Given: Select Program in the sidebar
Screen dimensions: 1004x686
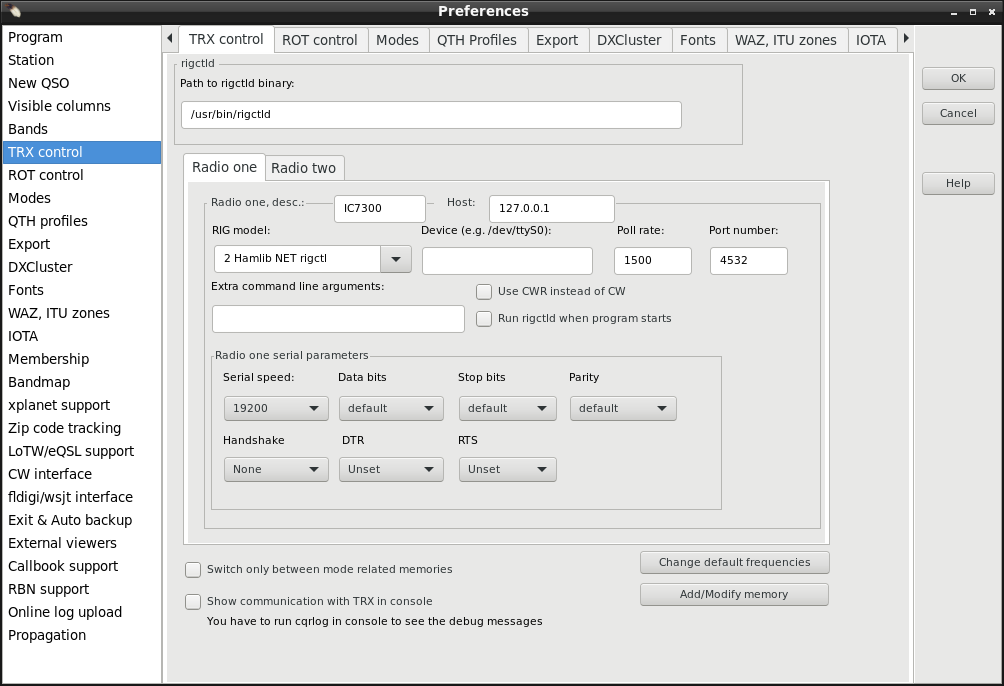Looking at the screenshot, I should pos(82,37).
